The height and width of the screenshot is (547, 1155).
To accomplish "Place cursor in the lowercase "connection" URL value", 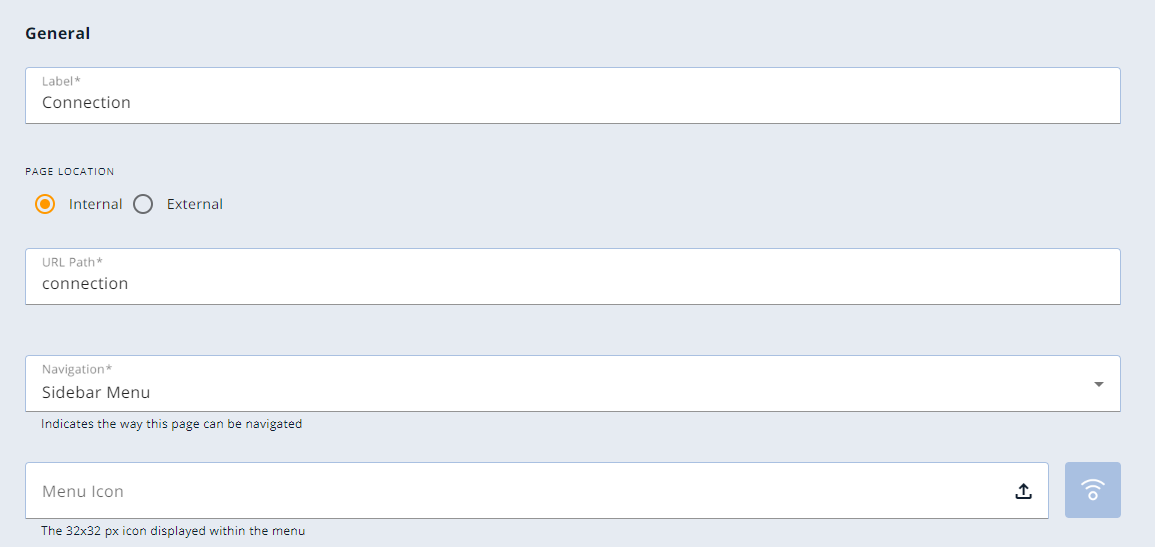I will pos(85,283).
